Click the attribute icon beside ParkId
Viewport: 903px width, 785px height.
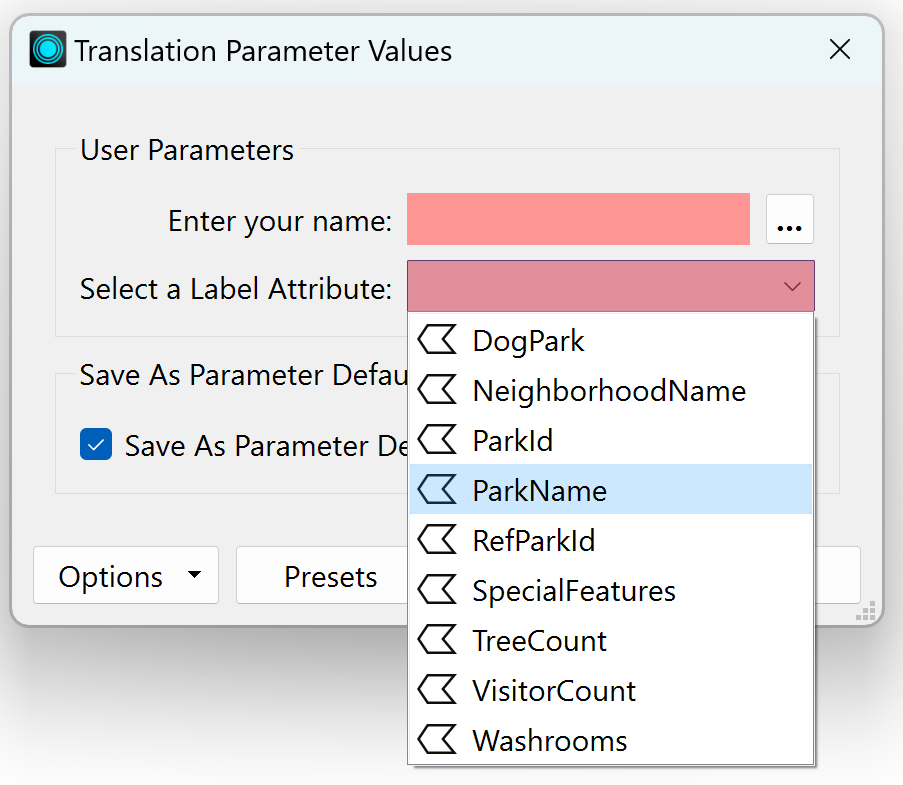click(437, 439)
